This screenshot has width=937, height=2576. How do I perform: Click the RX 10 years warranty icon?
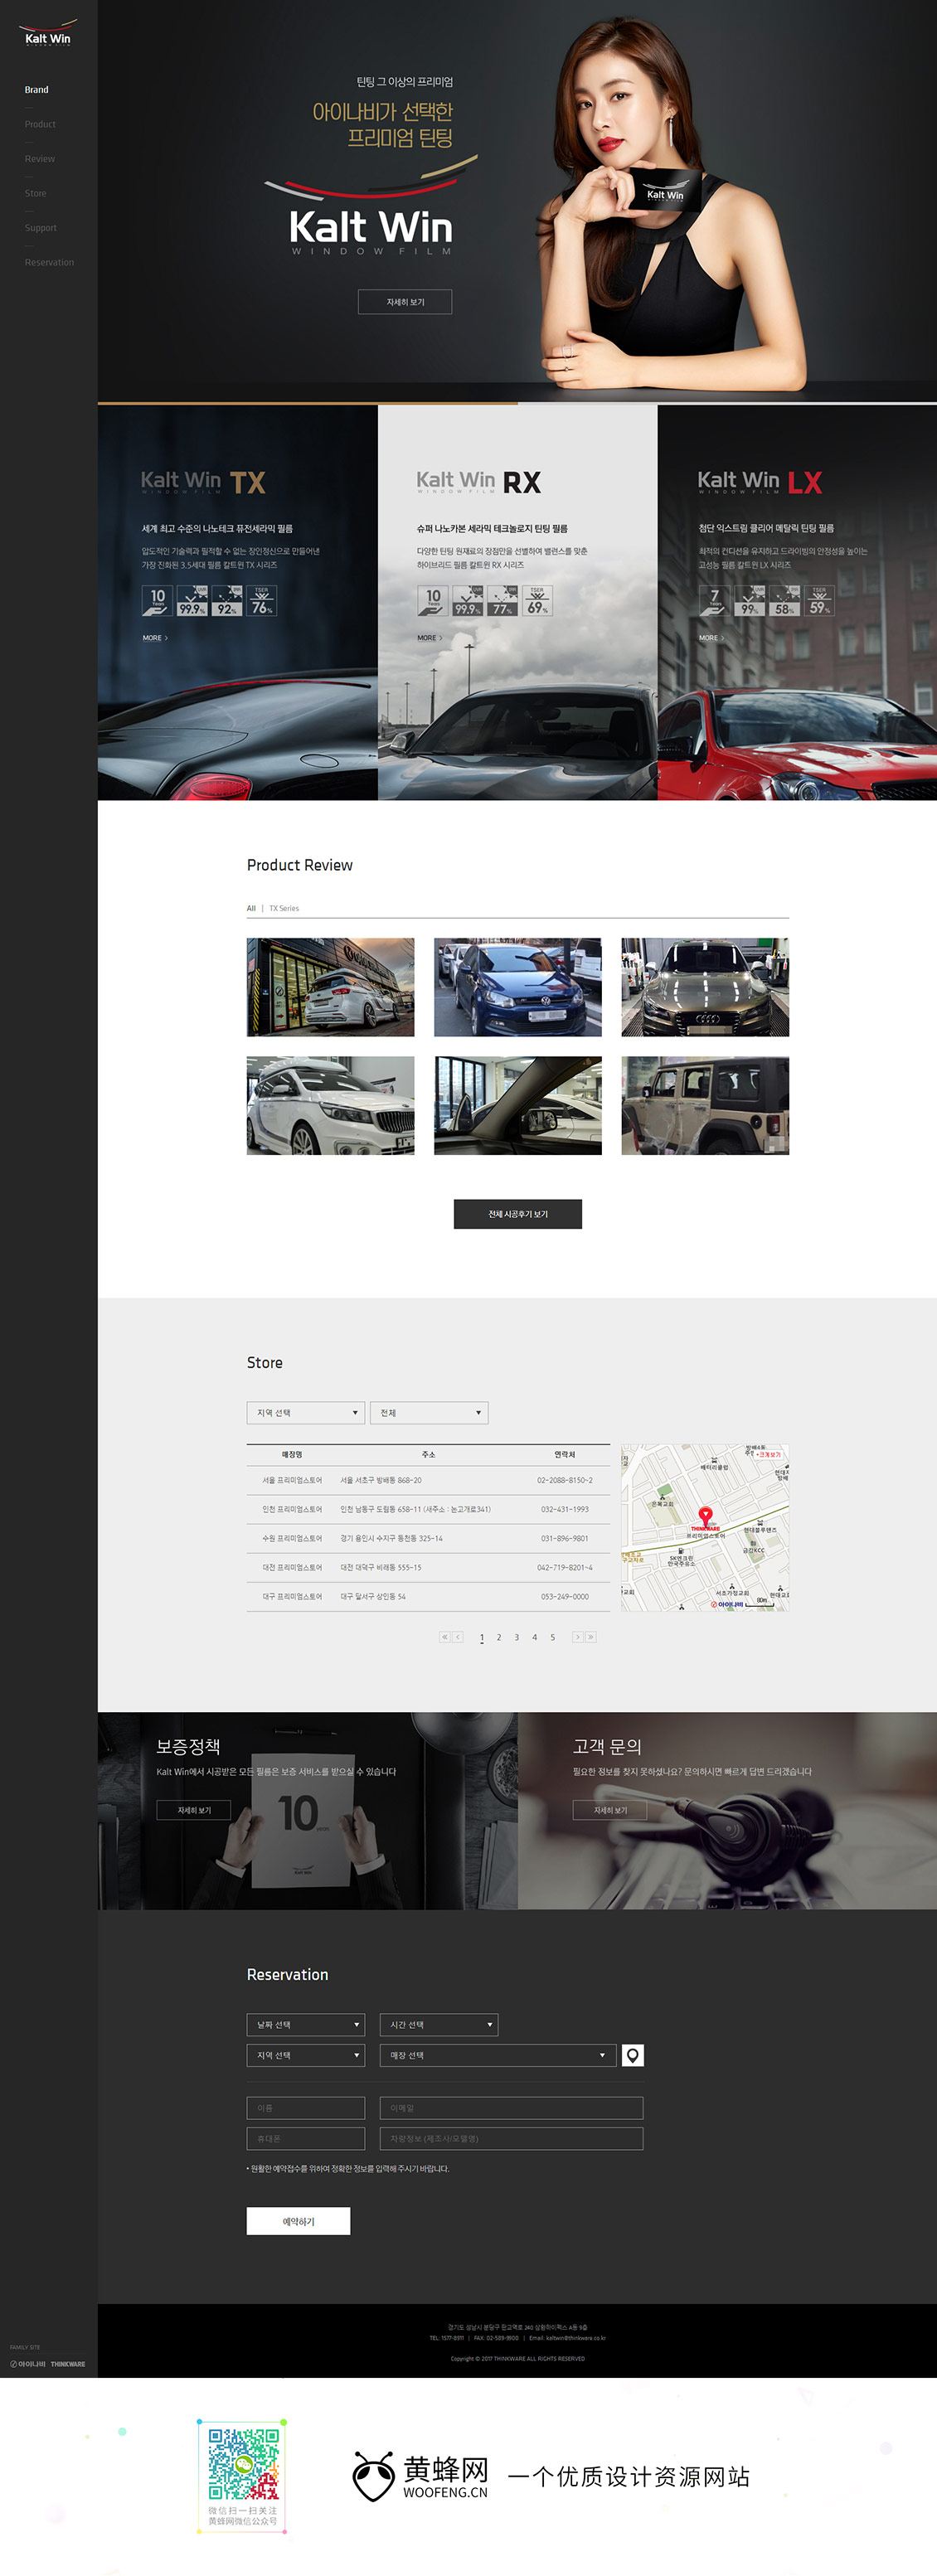tap(433, 600)
